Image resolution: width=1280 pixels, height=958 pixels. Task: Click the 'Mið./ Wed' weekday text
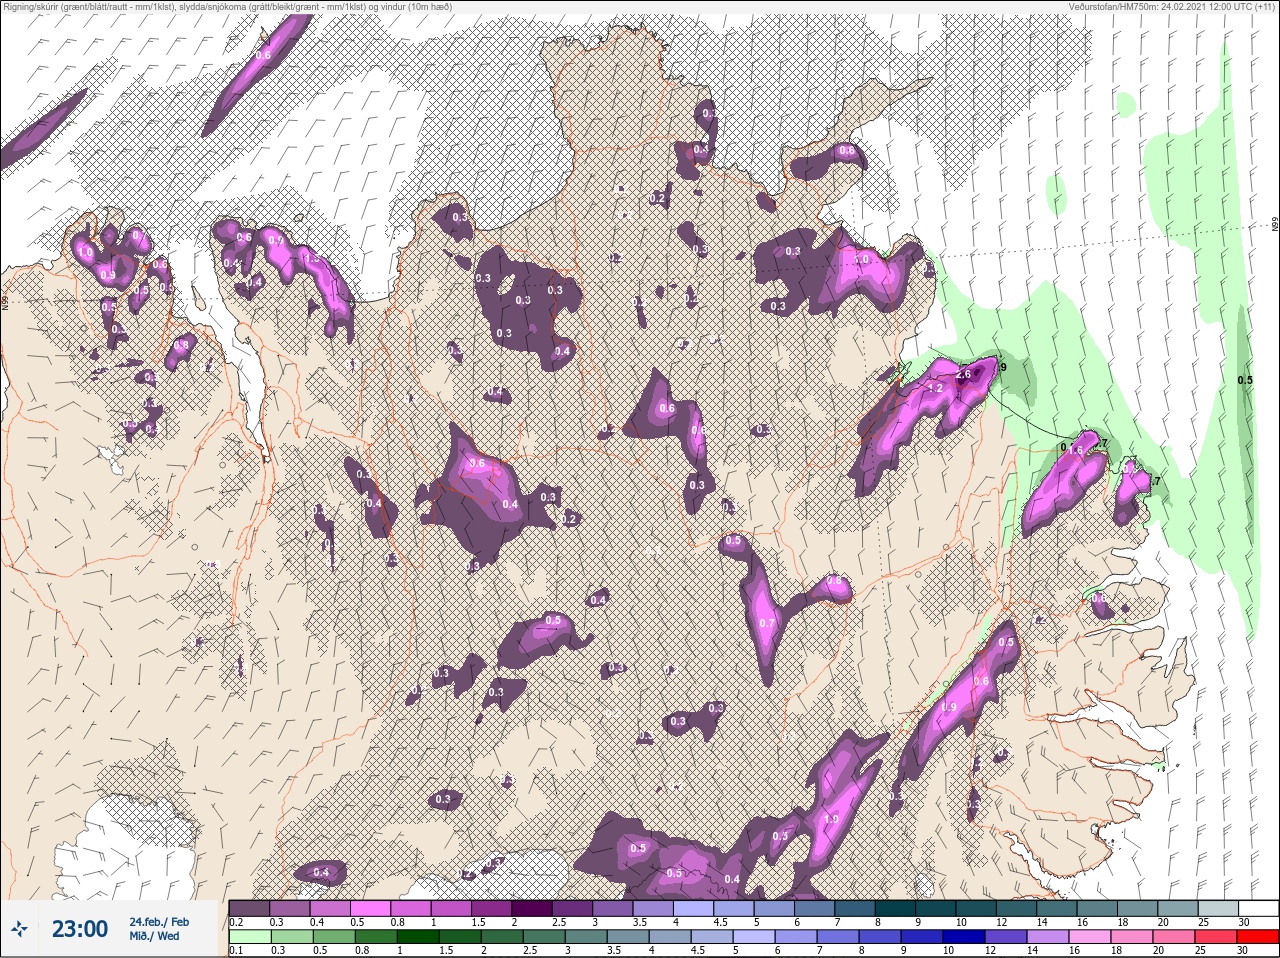(x=154, y=936)
